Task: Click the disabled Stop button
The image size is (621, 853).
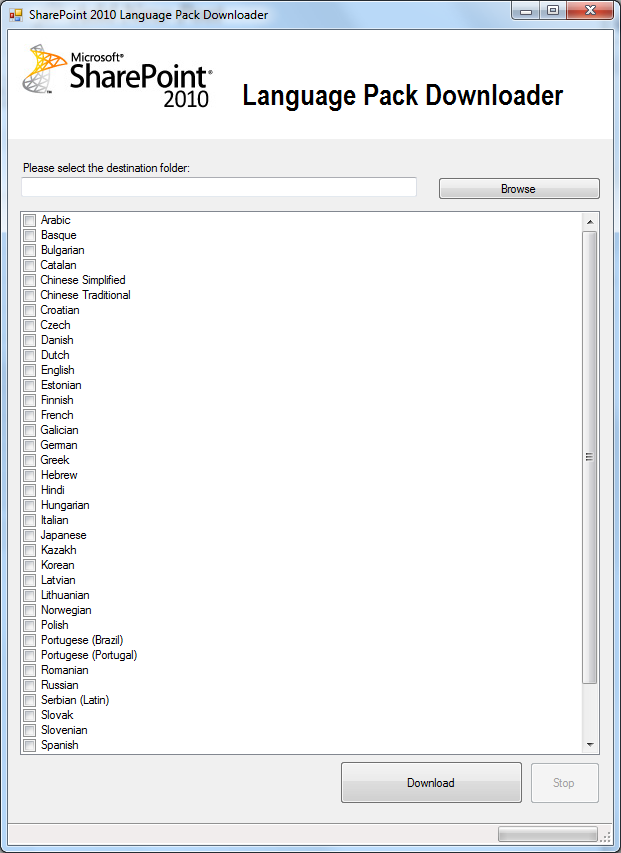Action: [564, 783]
